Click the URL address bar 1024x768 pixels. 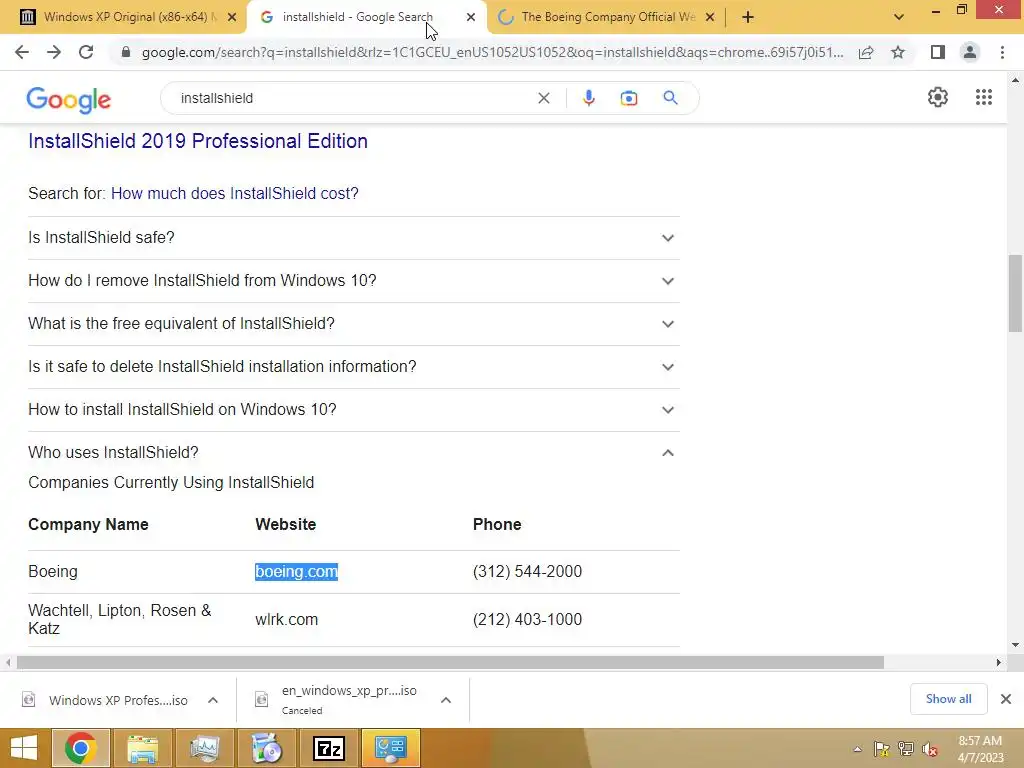click(491, 52)
